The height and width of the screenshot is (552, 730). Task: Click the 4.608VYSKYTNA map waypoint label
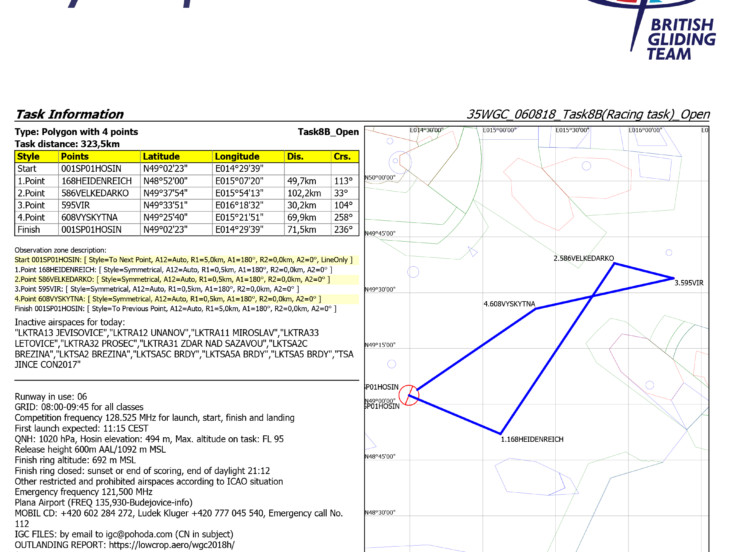509,303
